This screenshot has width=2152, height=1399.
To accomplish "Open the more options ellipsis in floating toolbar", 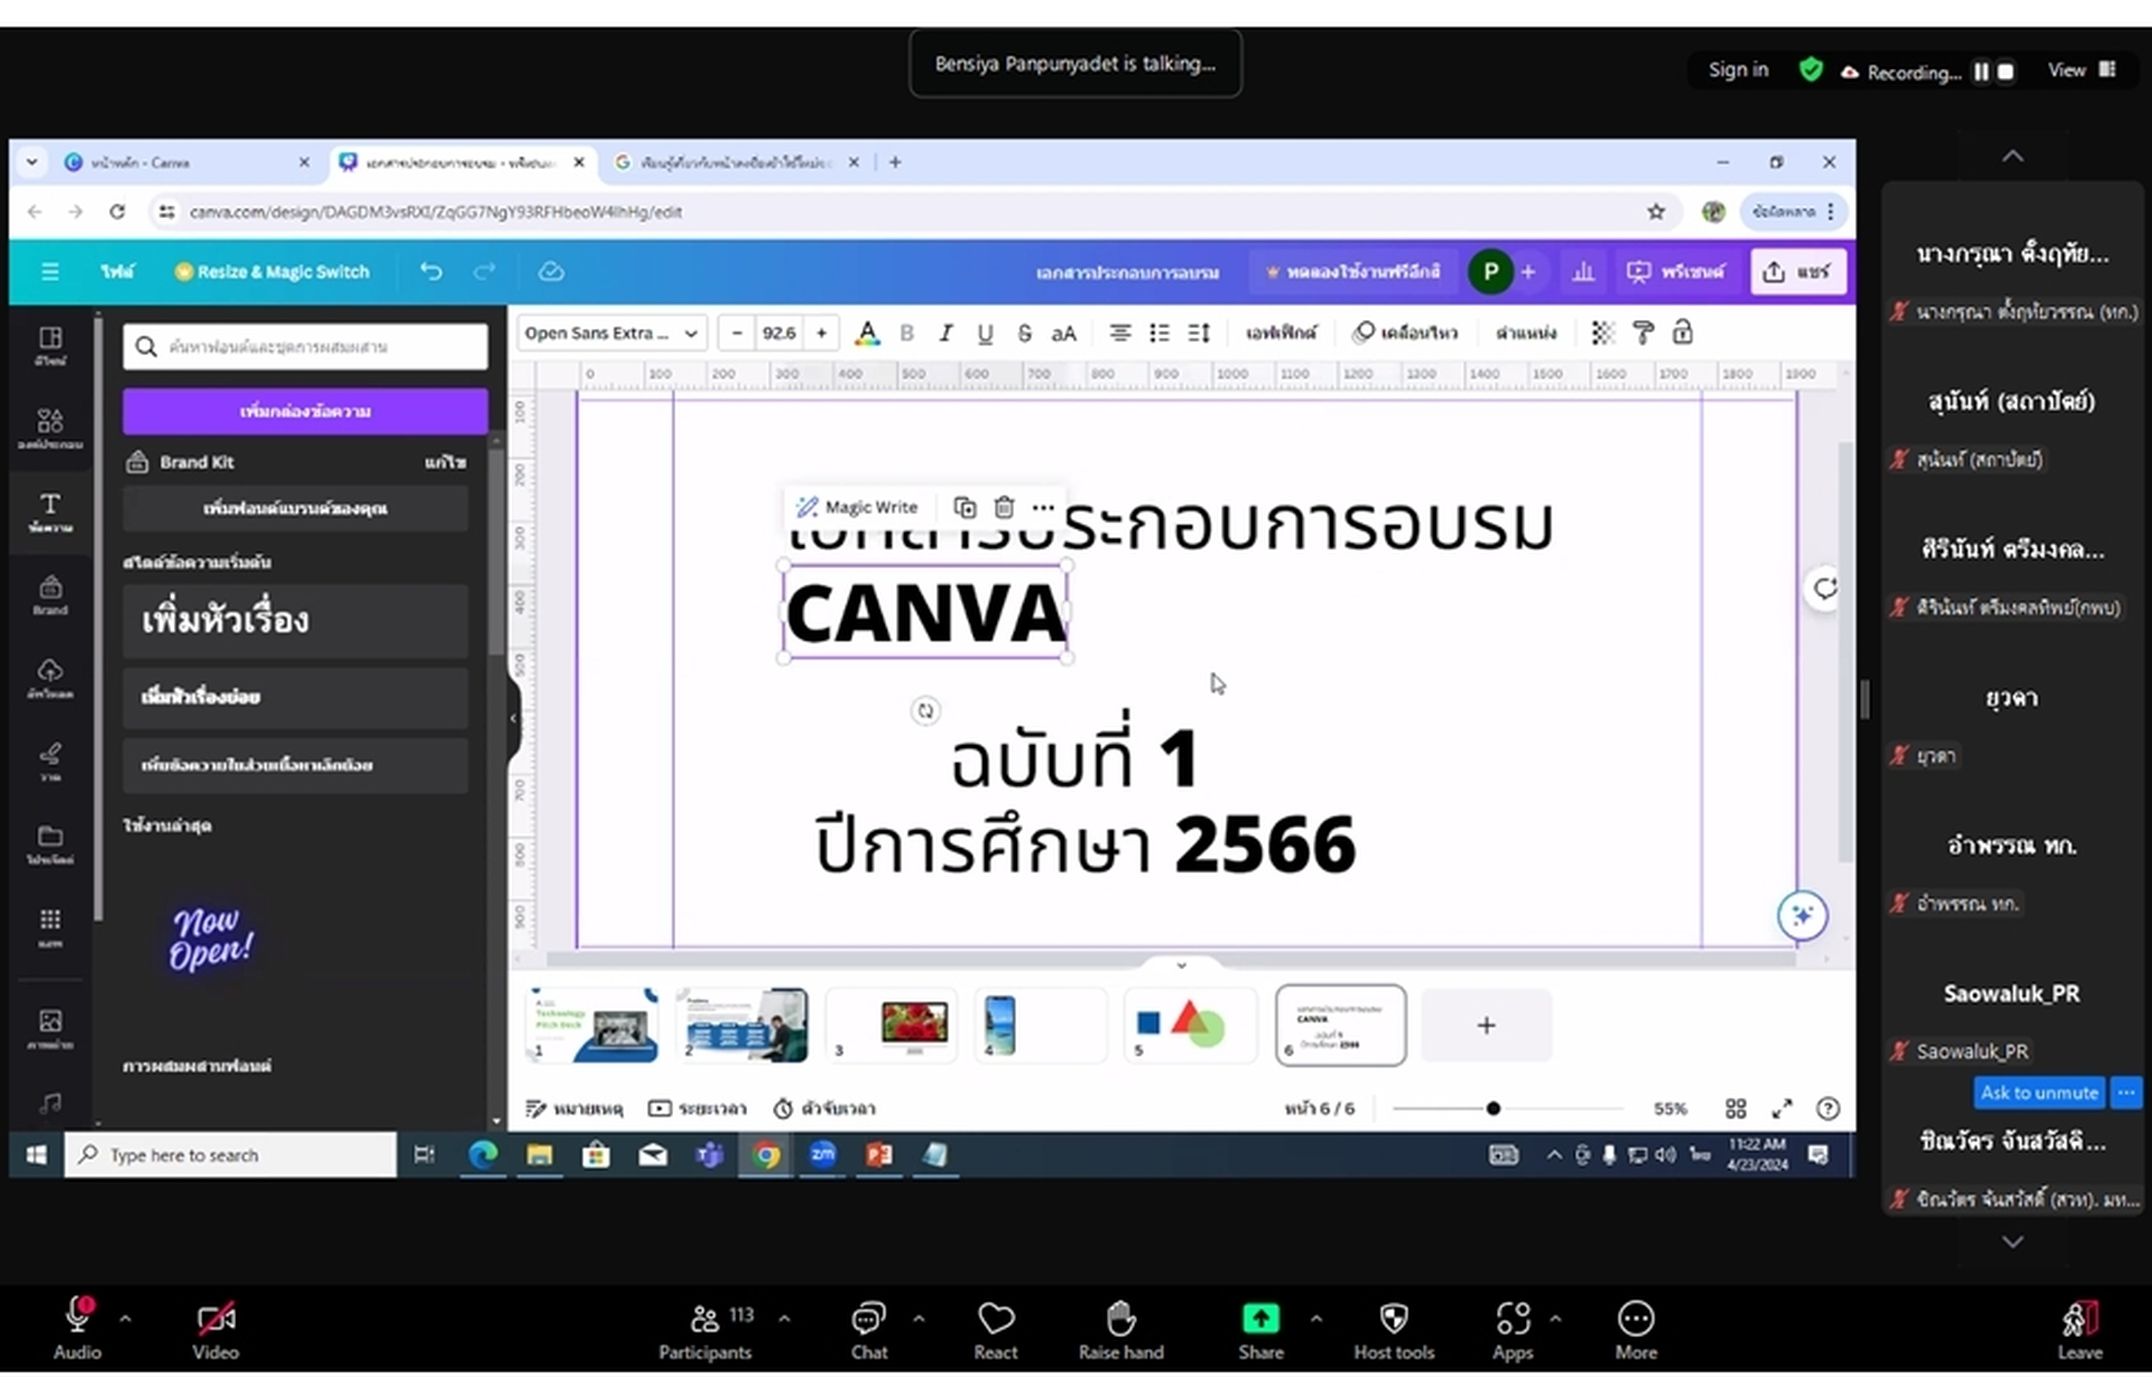I will pyautogui.click(x=1043, y=507).
